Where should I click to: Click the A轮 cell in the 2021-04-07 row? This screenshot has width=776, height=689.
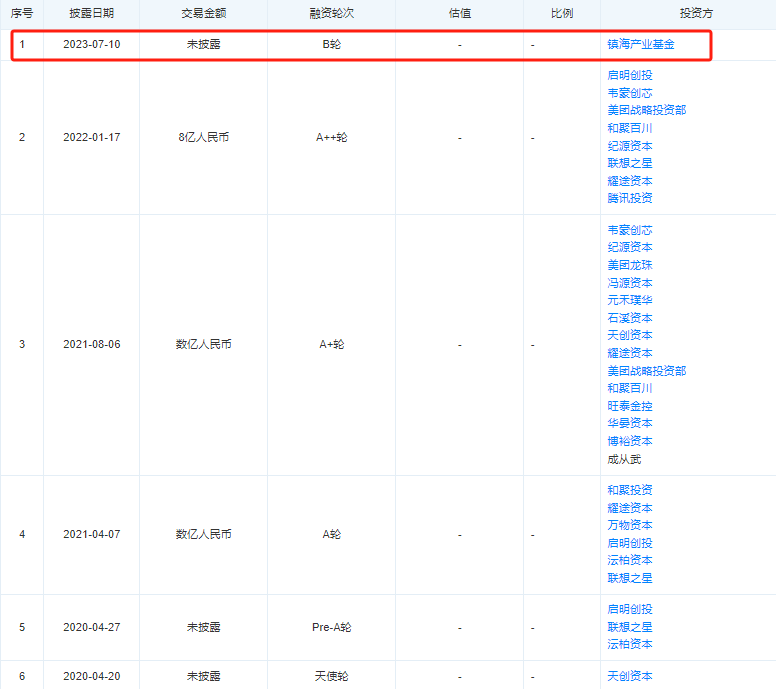(332, 535)
